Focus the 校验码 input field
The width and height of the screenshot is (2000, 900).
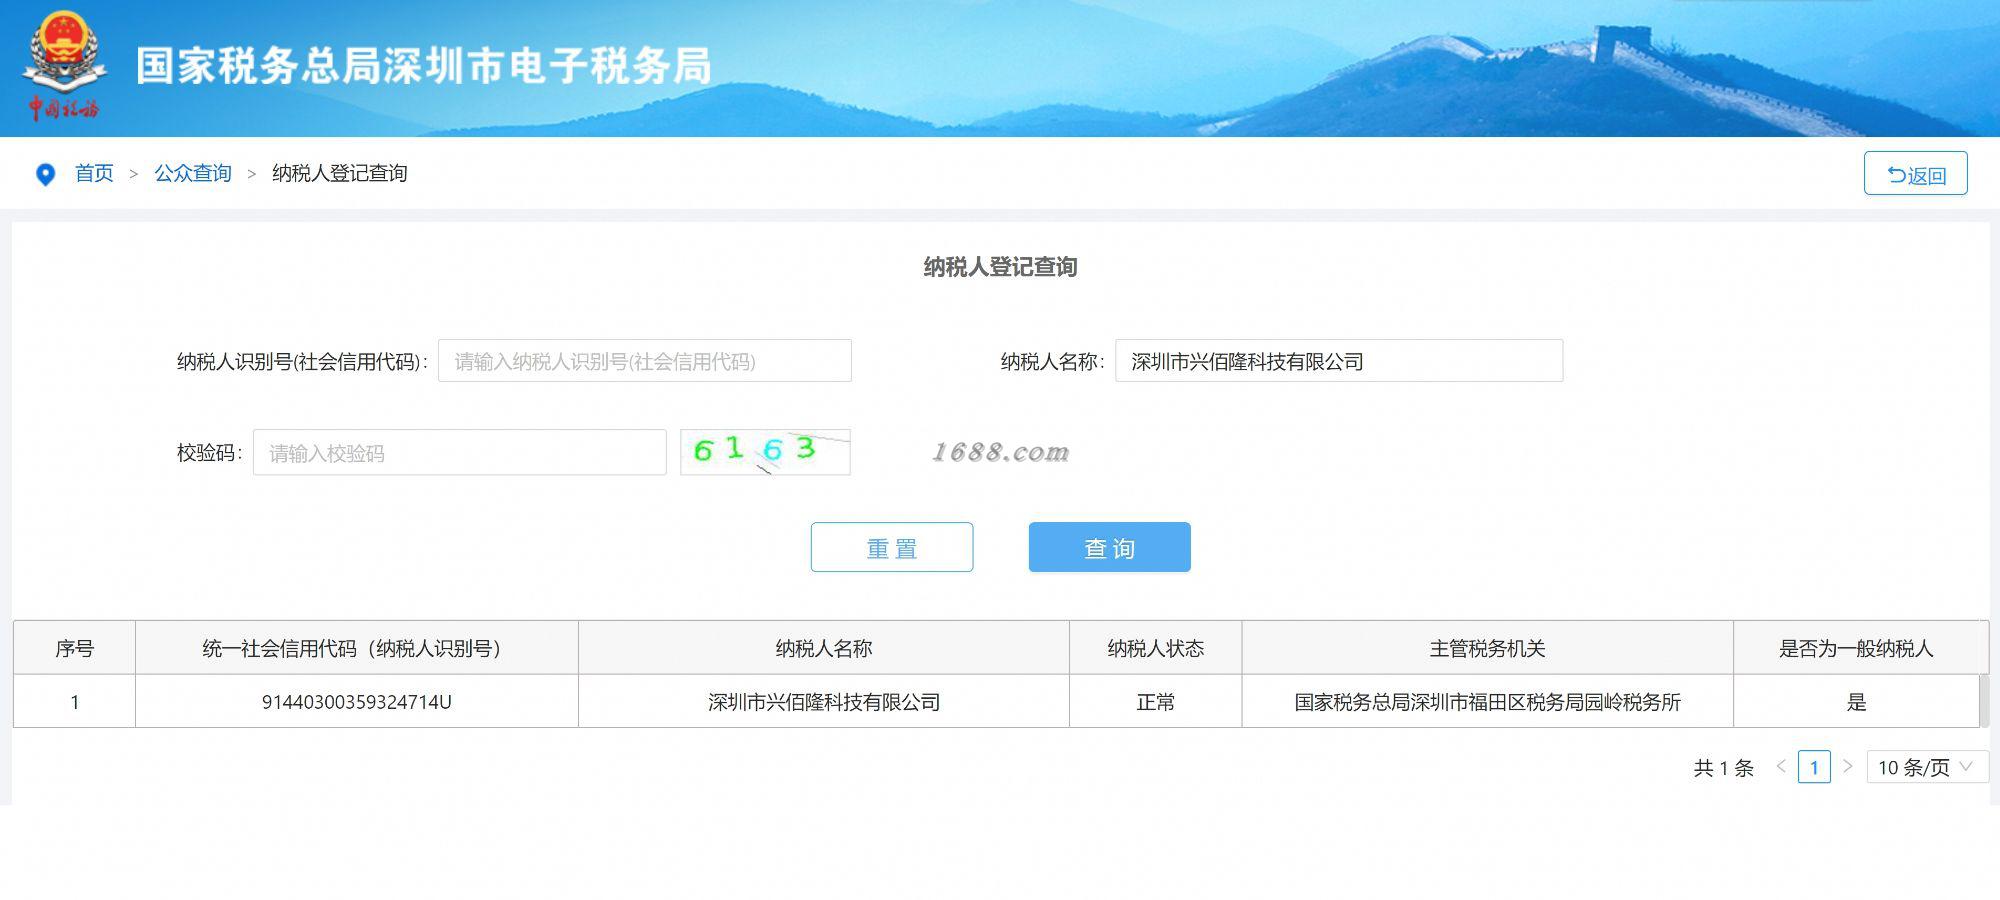[460, 453]
